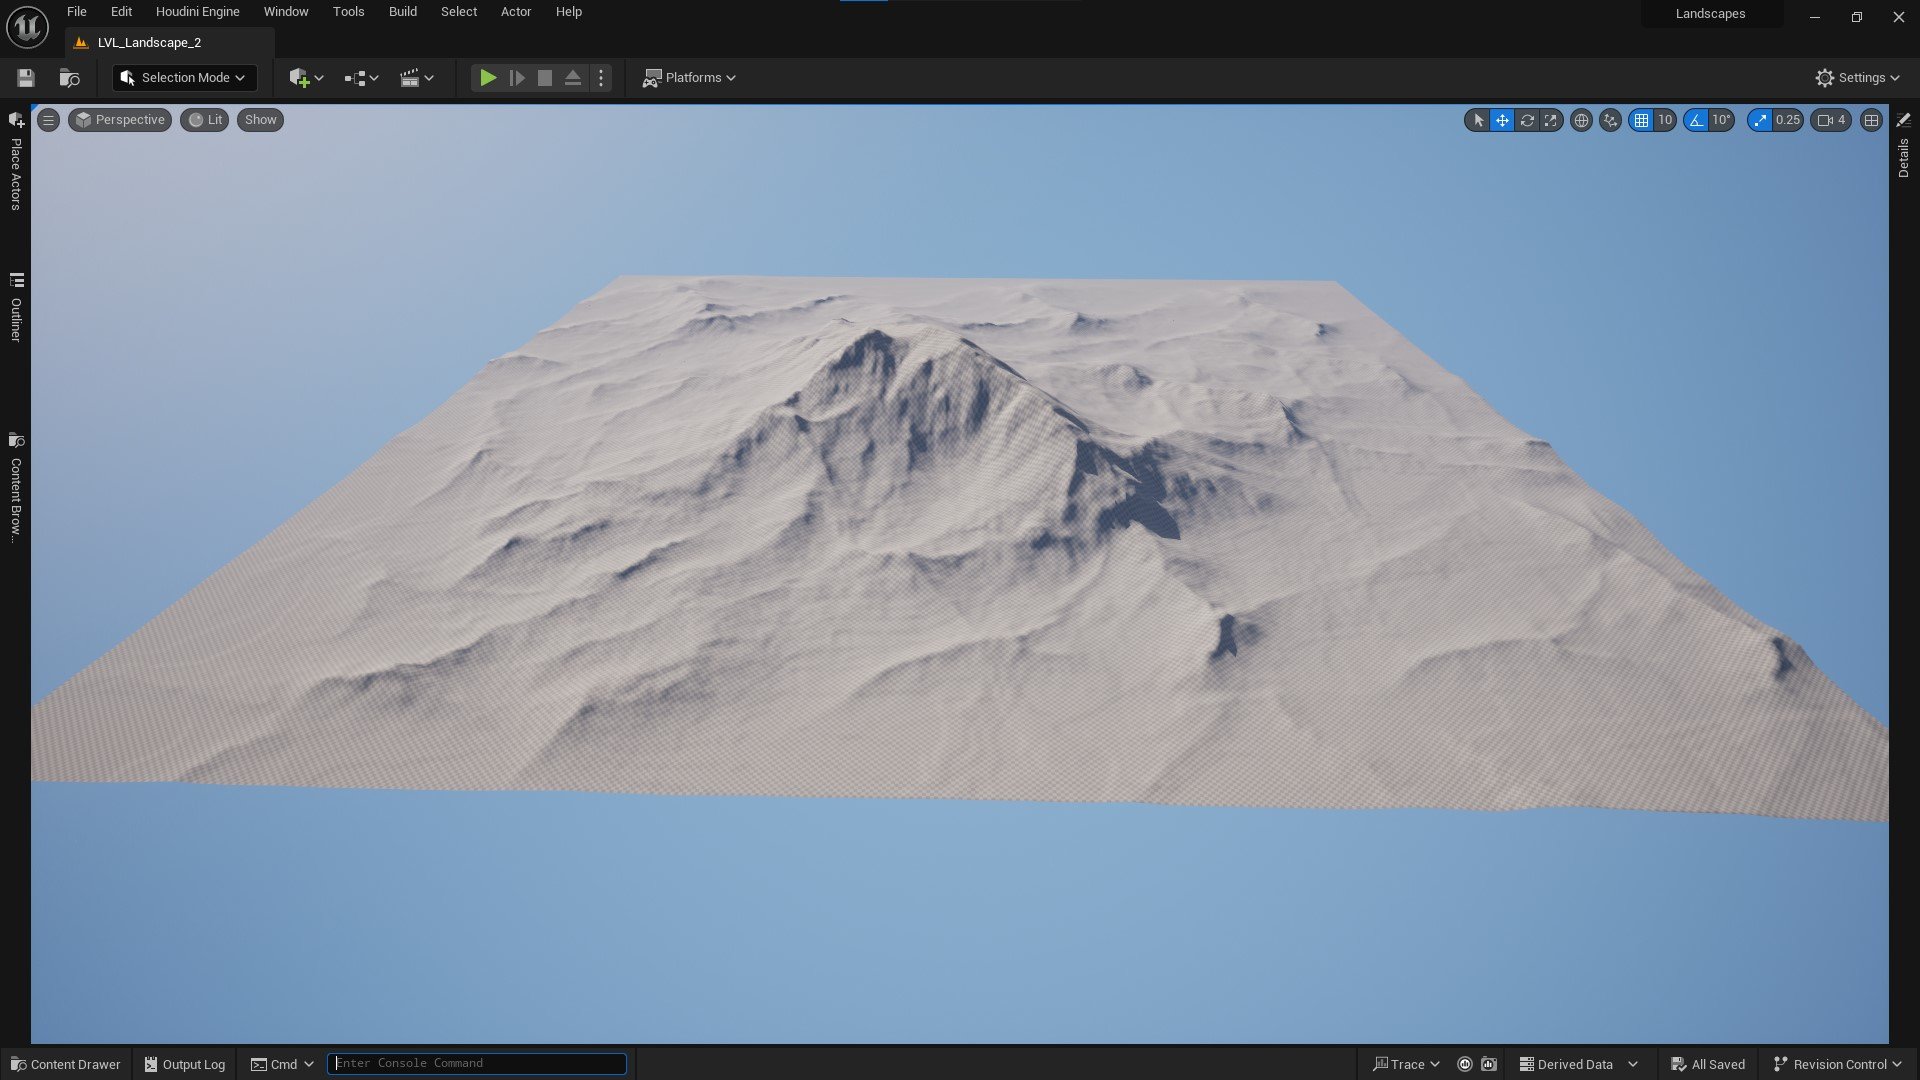This screenshot has height=1080, width=1920.
Task: Open the Outliner sidebar panel
Action: pyautogui.click(x=16, y=306)
